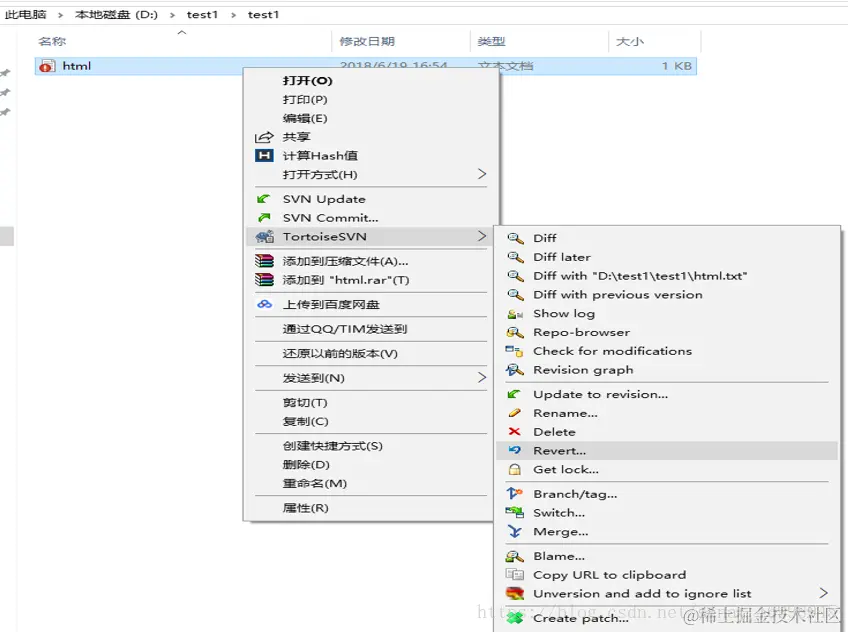Click the WinRAR icon beside 添加到压缩文件(A)
The width and height of the screenshot is (848, 632).
[x=264, y=261]
